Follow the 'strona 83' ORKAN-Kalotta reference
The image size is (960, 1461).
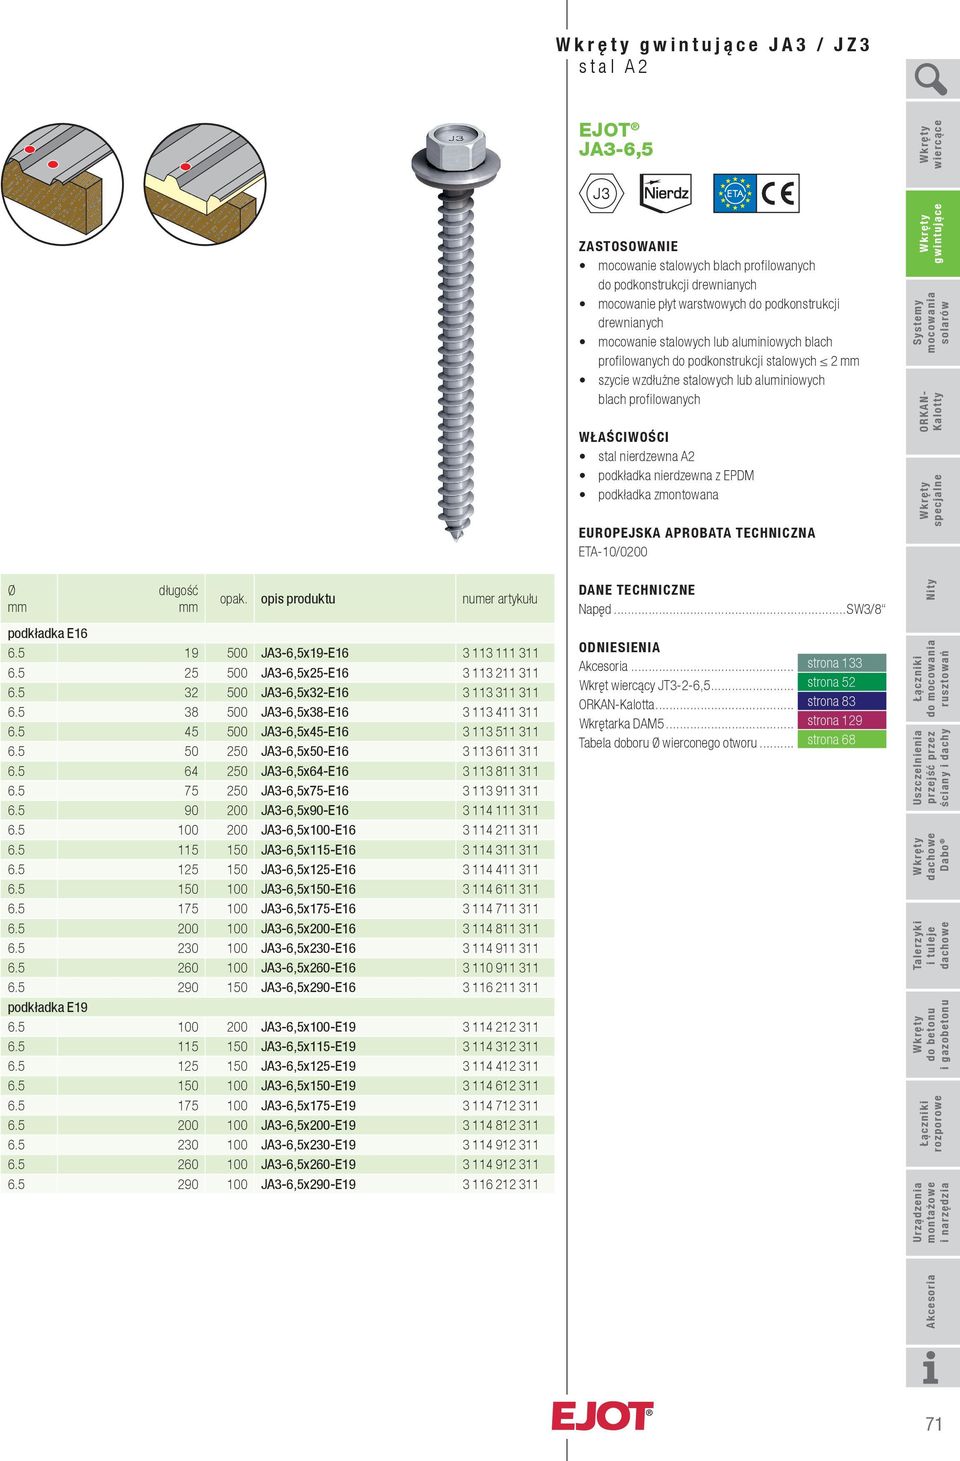pyautogui.click(x=841, y=701)
